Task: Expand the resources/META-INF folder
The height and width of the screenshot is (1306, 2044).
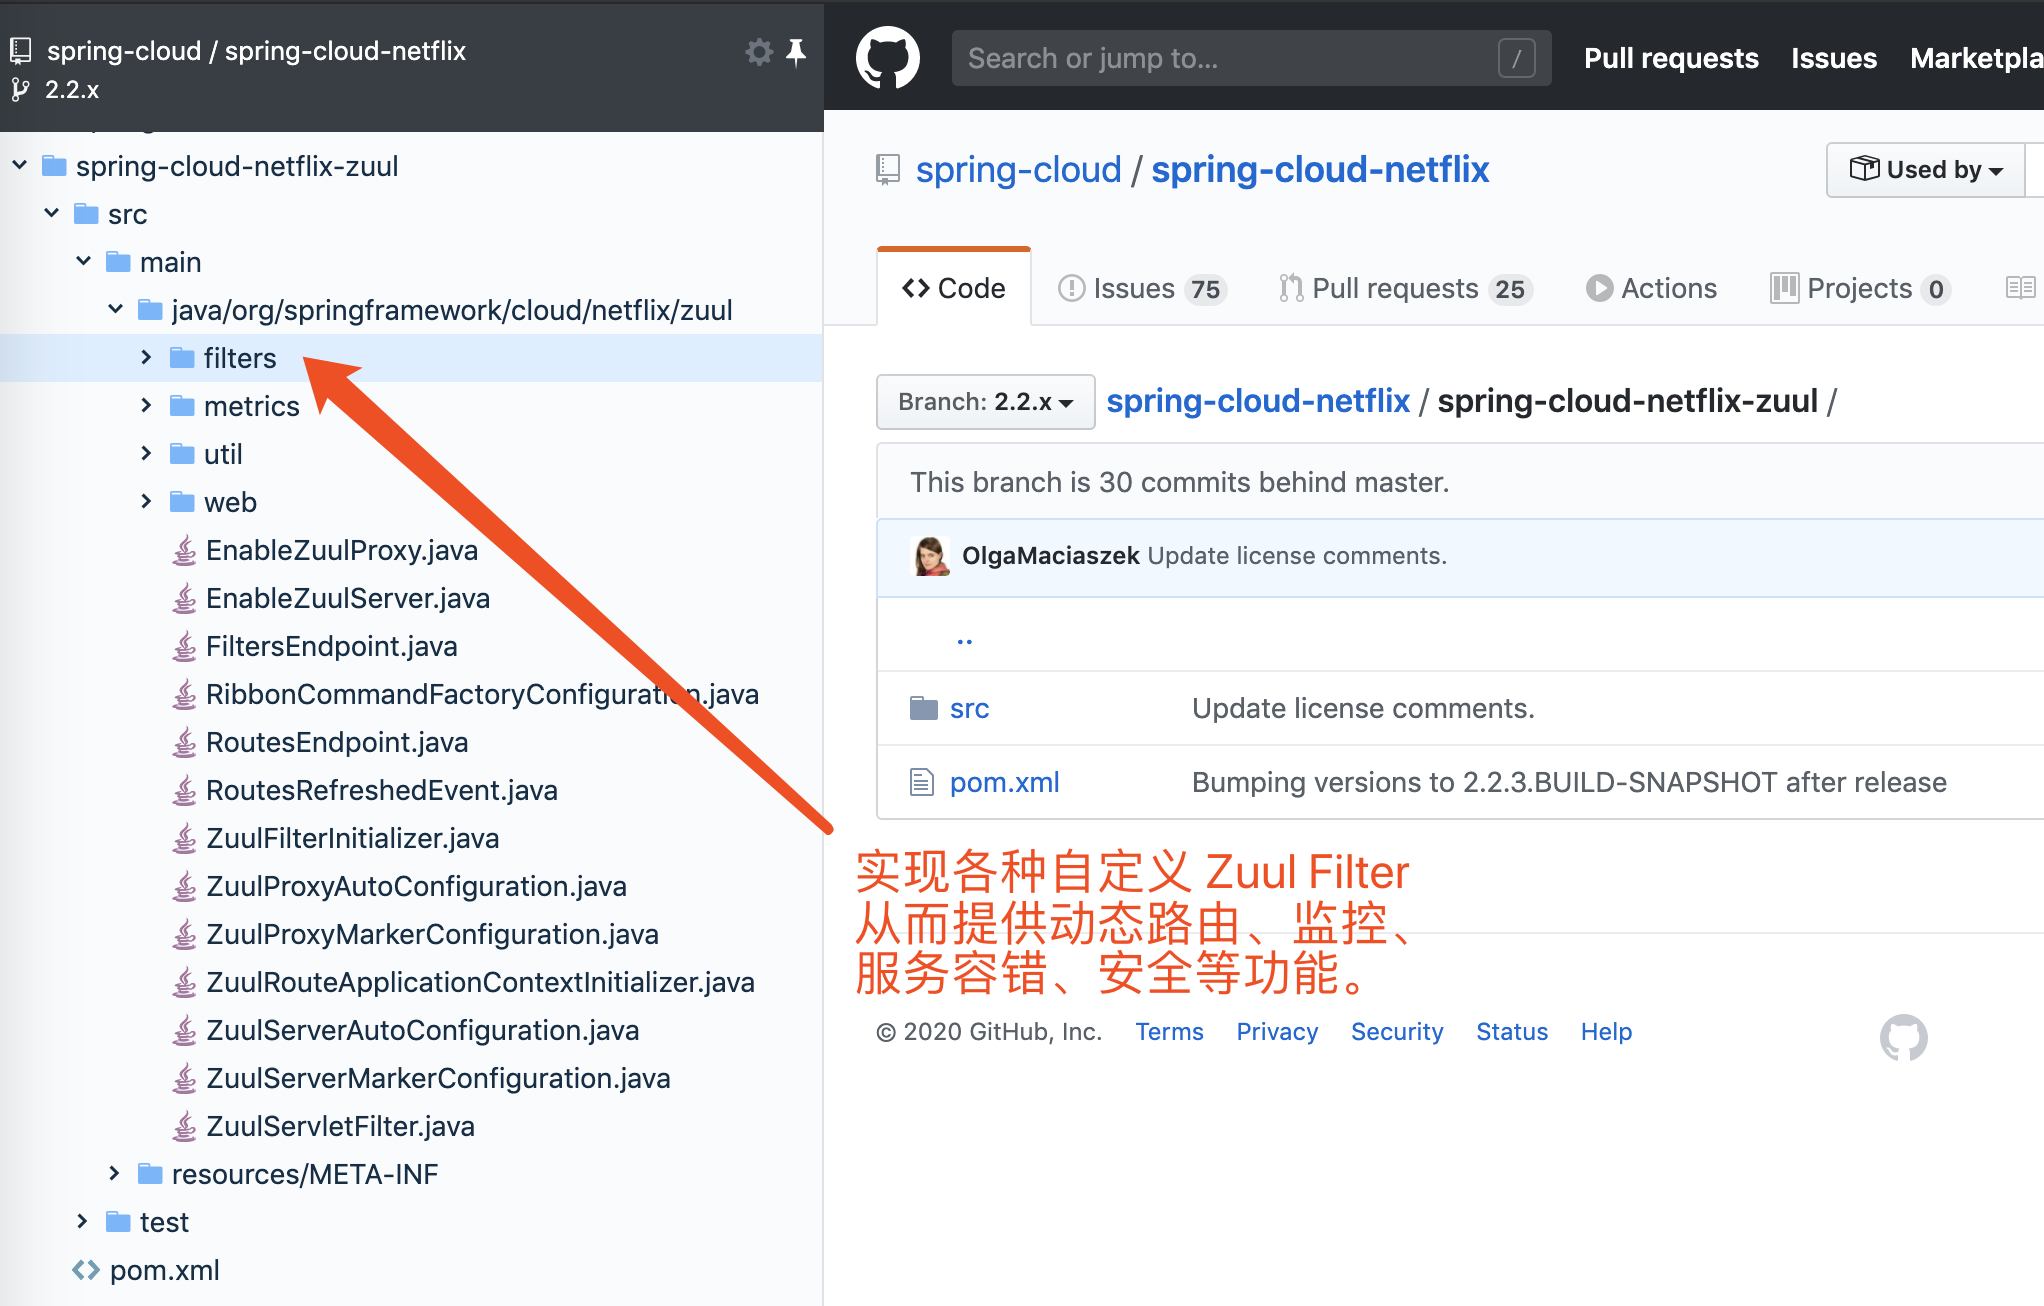Action: (x=114, y=1173)
